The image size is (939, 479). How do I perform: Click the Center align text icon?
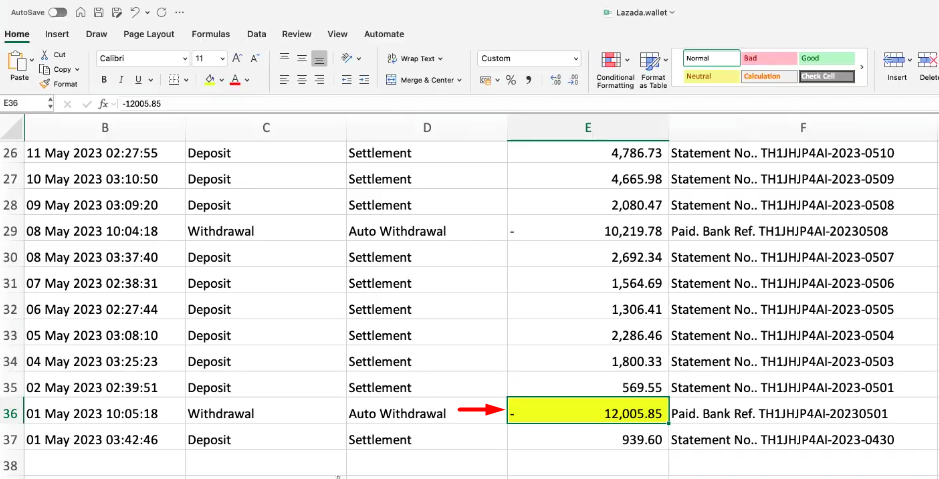[x=302, y=80]
